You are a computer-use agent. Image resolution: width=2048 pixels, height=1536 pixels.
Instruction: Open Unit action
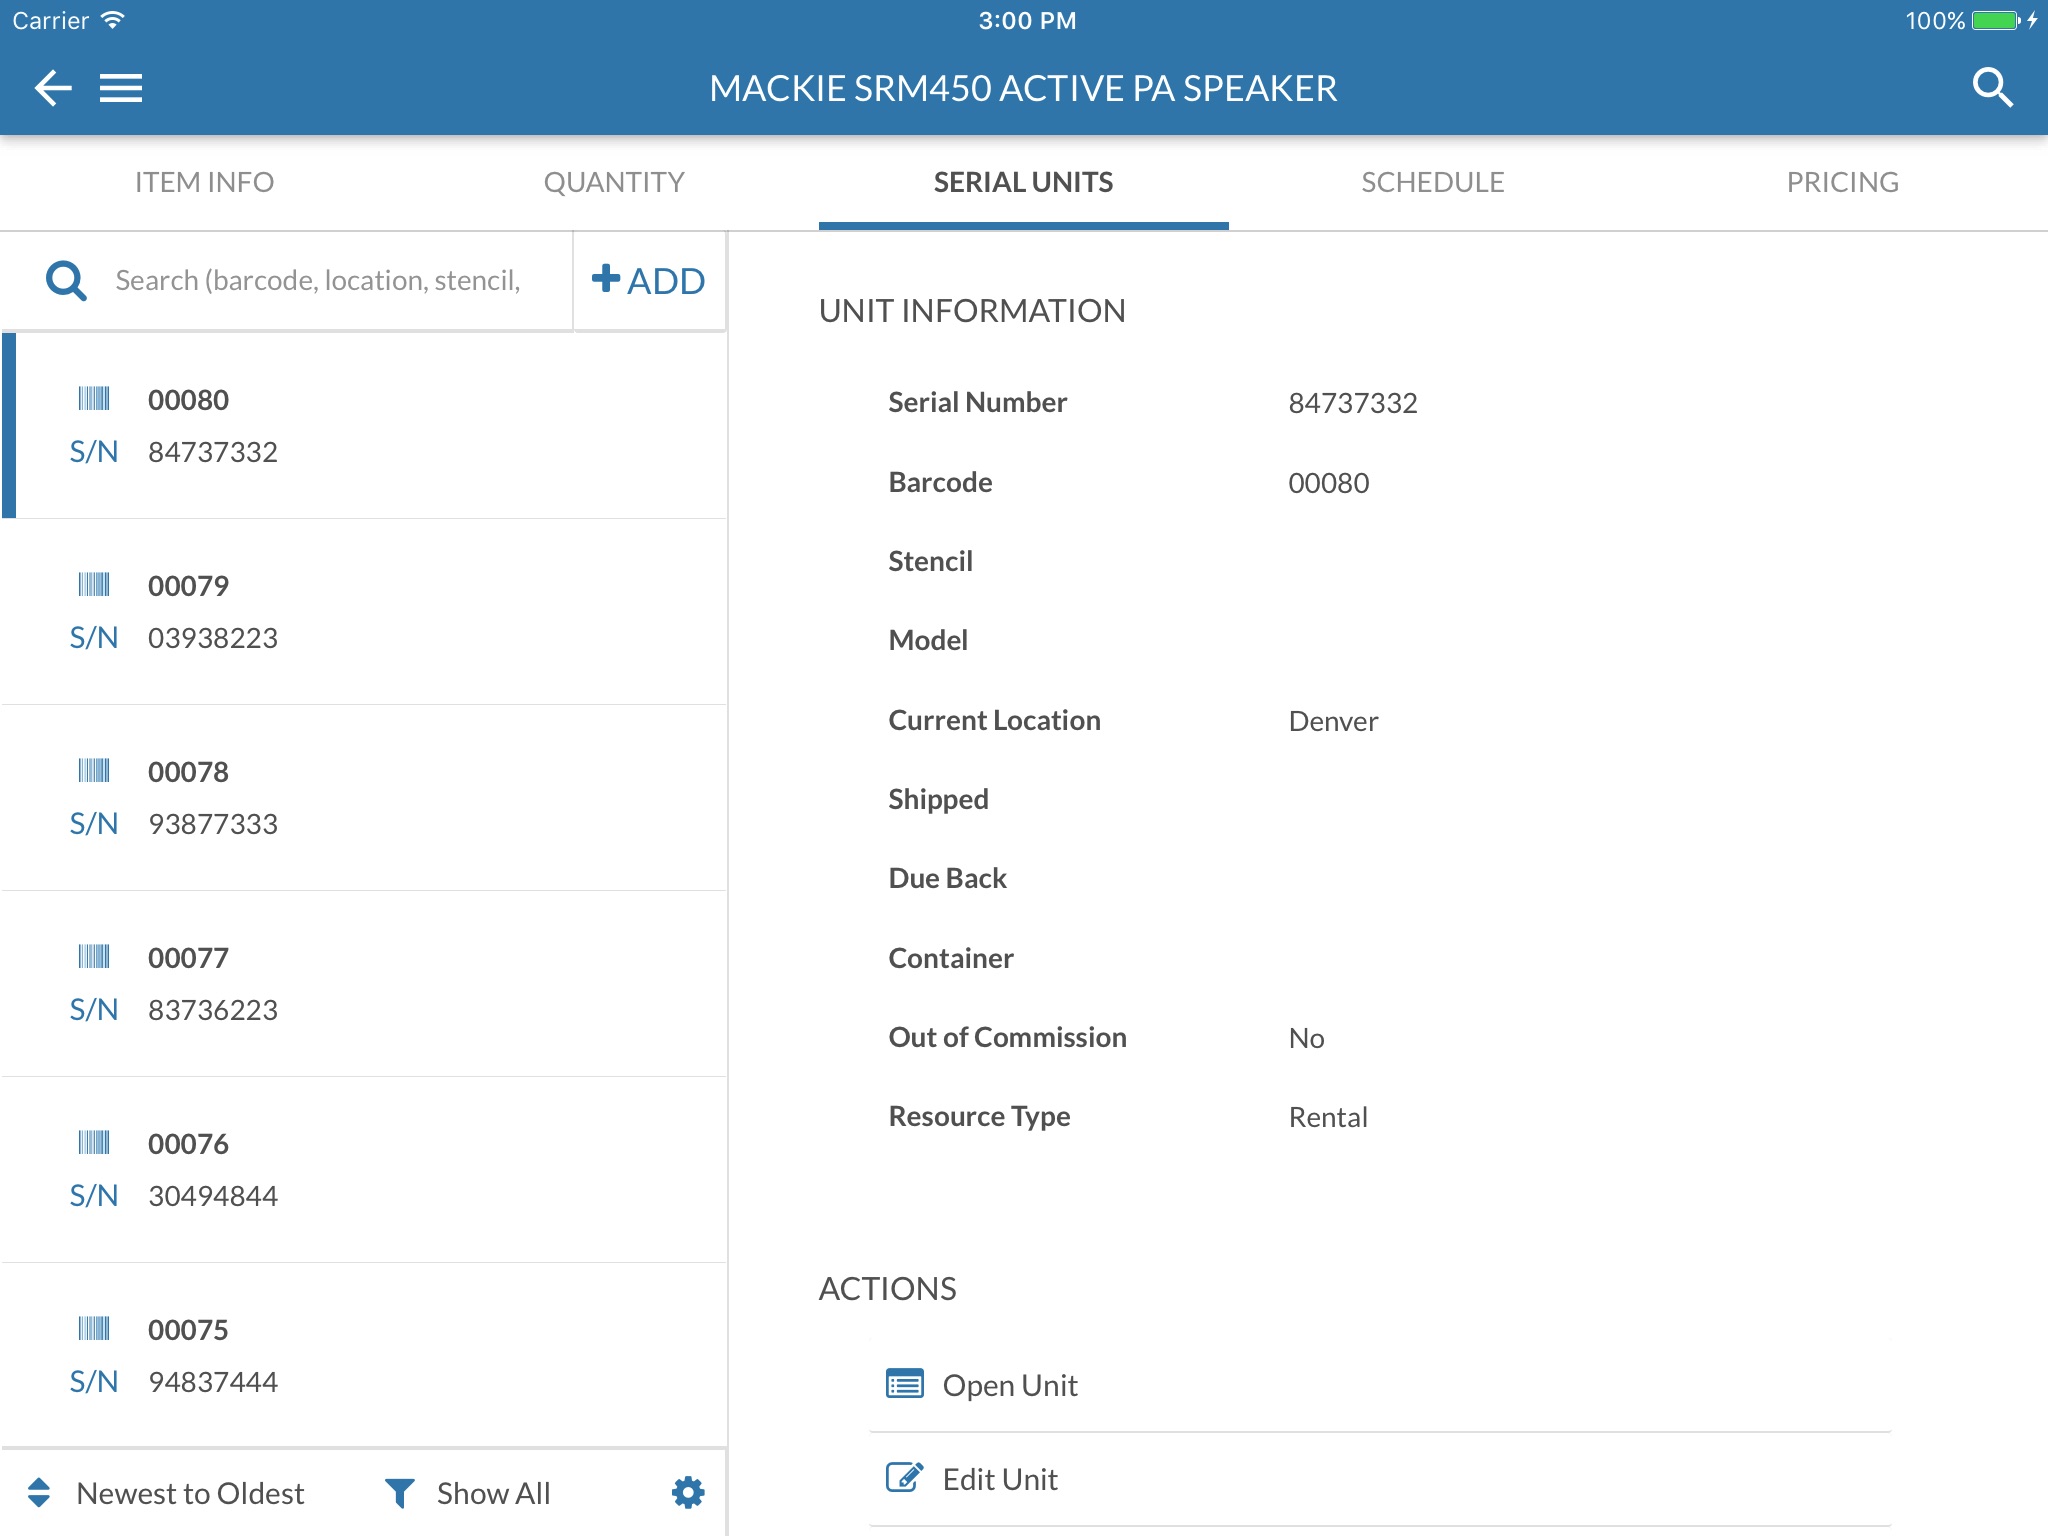(1380, 1385)
